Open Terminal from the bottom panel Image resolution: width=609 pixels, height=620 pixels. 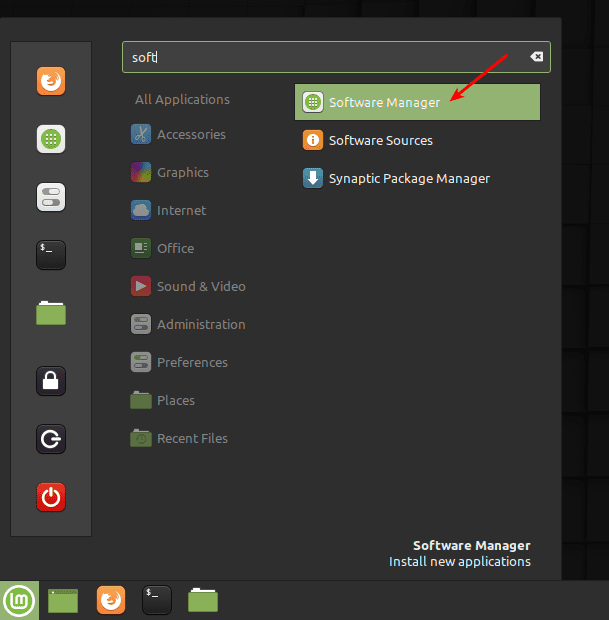pyautogui.click(x=157, y=600)
